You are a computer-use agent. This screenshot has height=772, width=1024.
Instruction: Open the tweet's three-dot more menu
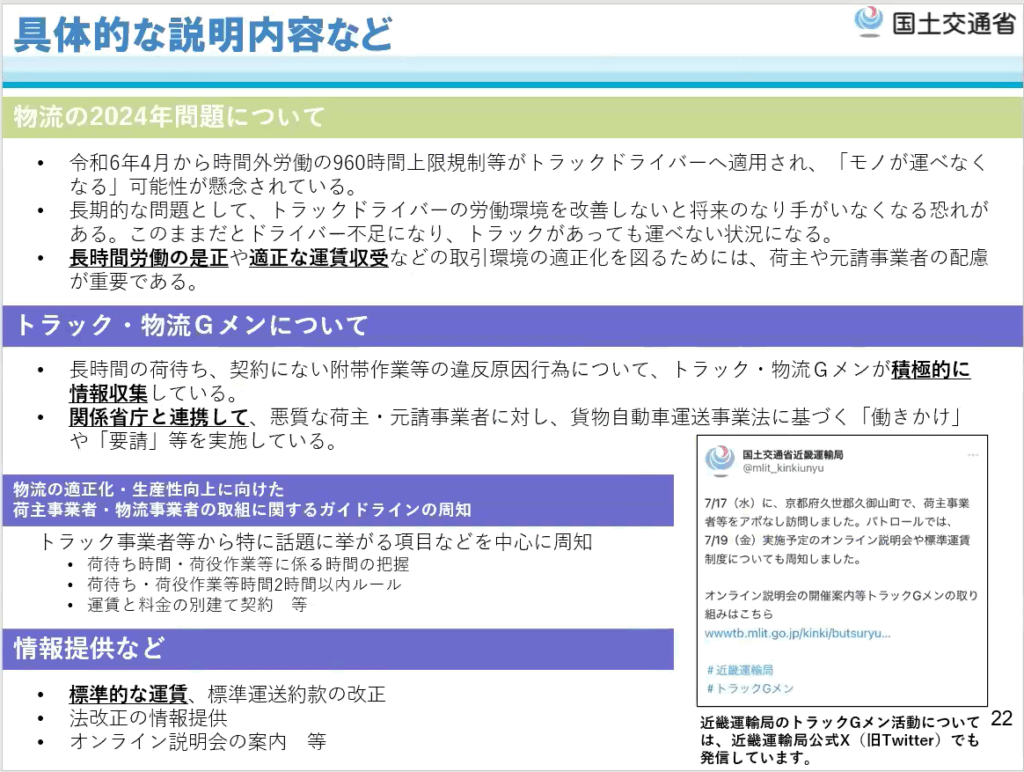pos(970,453)
